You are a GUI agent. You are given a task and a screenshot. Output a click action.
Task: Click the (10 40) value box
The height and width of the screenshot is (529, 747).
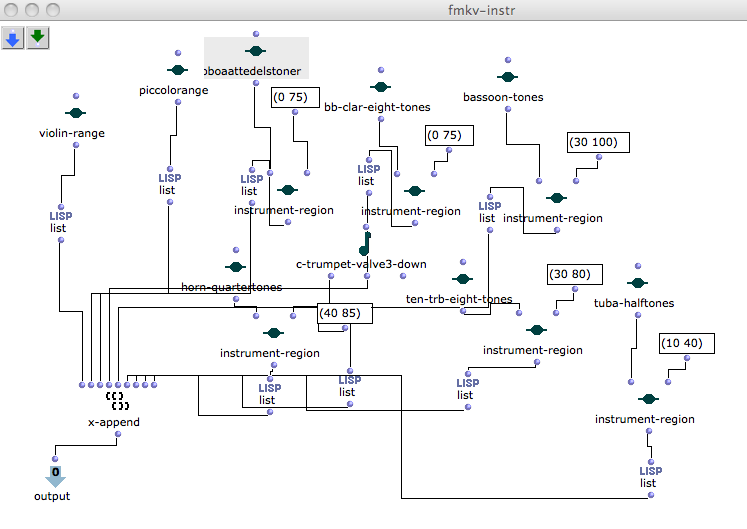687,344
